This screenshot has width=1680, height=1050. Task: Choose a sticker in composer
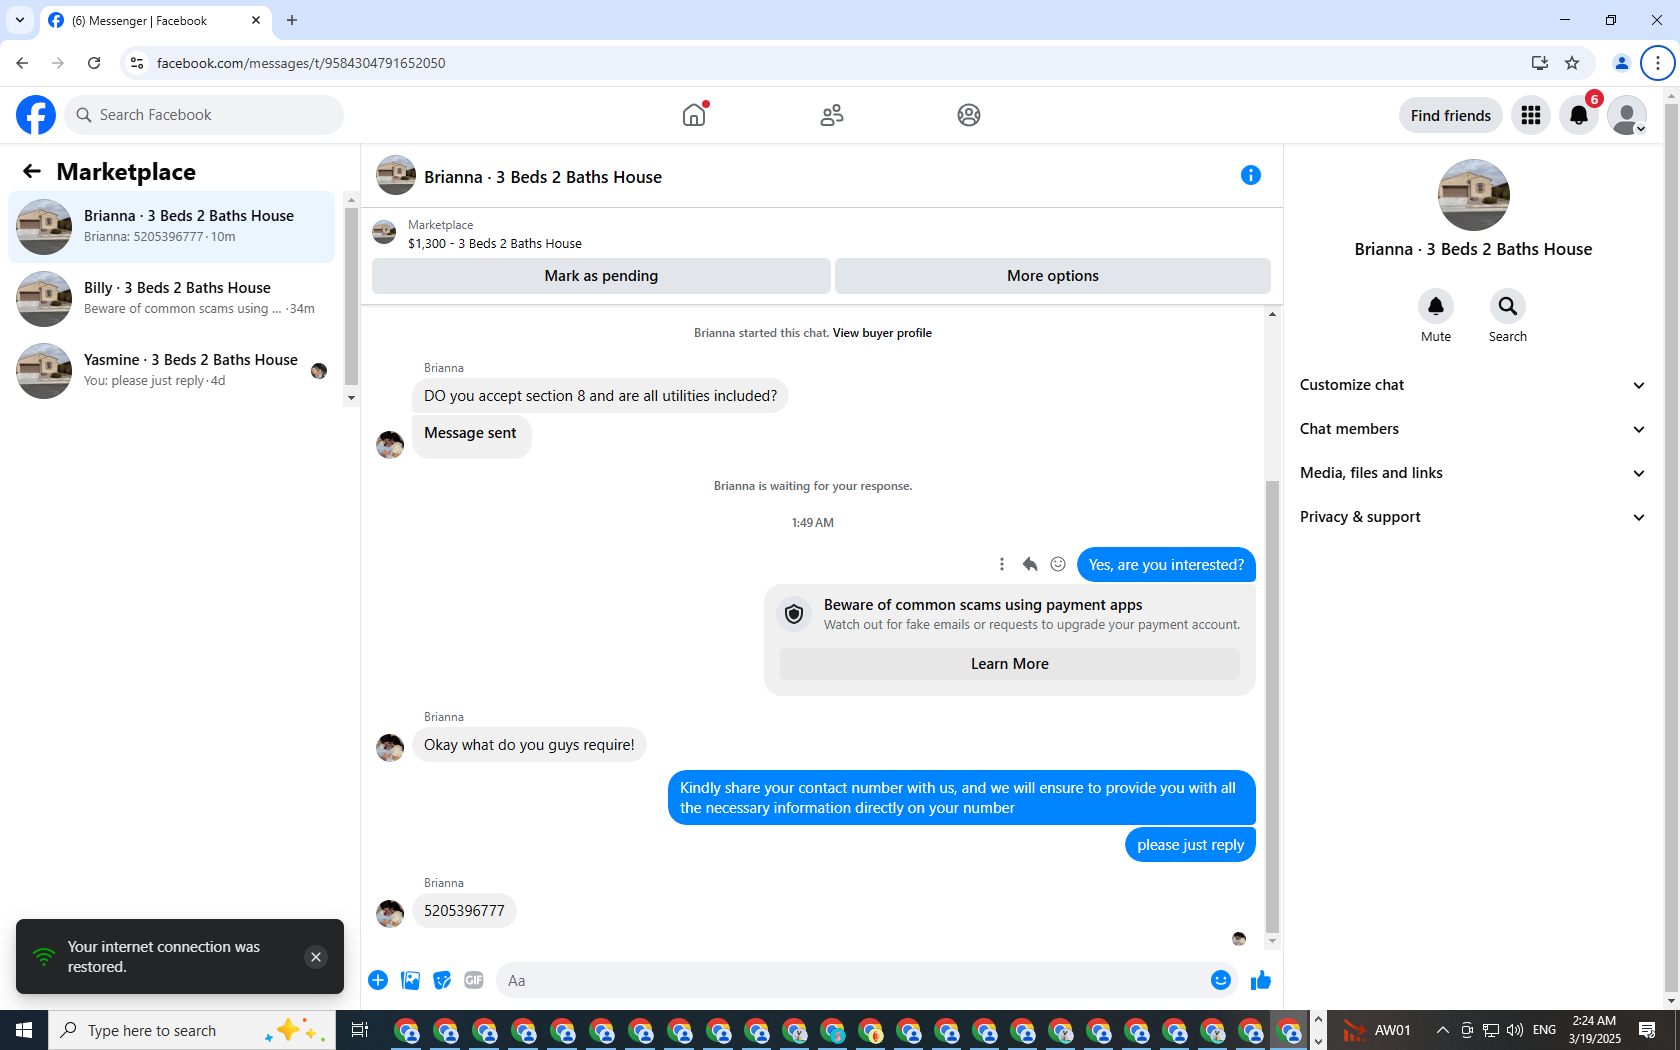tap(442, 980)
